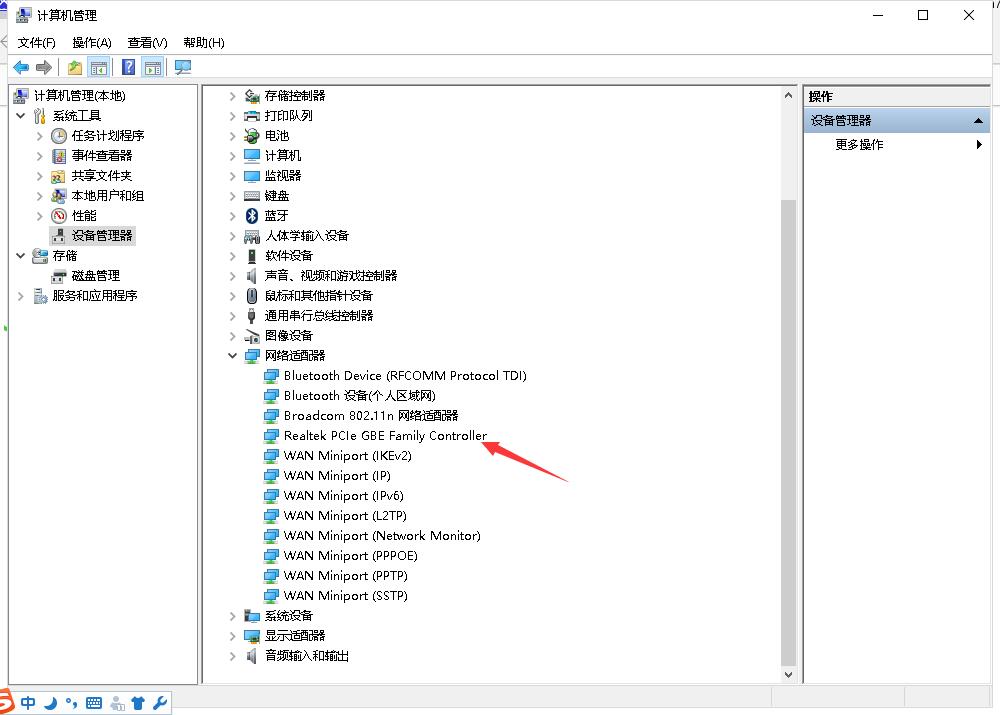Expand the 服务和应用程序 node
The width and height of the screenshot is (1000, 715).
[x=20, y=296]
